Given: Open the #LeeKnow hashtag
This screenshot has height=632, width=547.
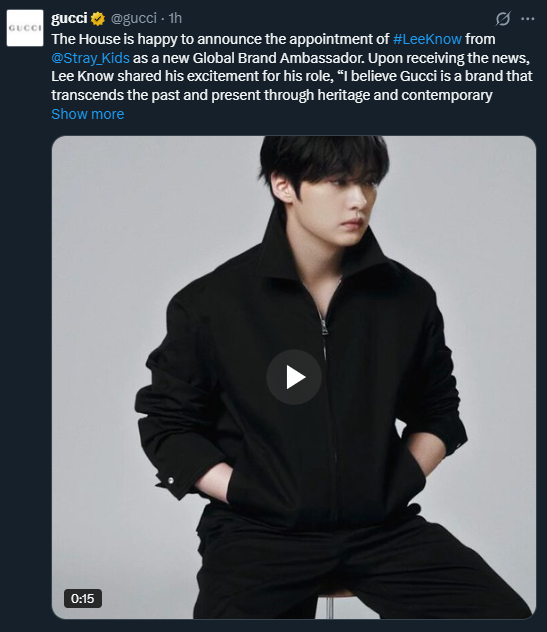Looking at the screenshot, I should click(x=427, y=39).
